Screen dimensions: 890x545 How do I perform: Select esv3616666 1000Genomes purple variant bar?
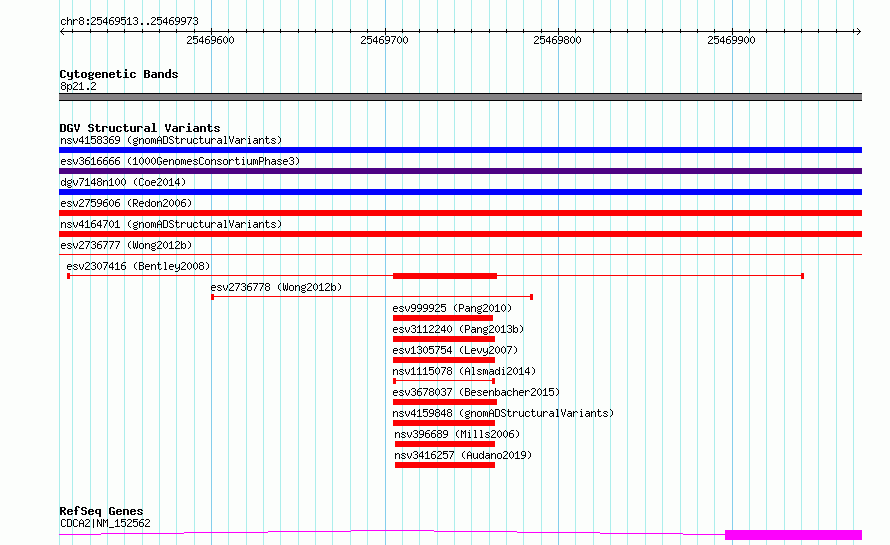460,171
